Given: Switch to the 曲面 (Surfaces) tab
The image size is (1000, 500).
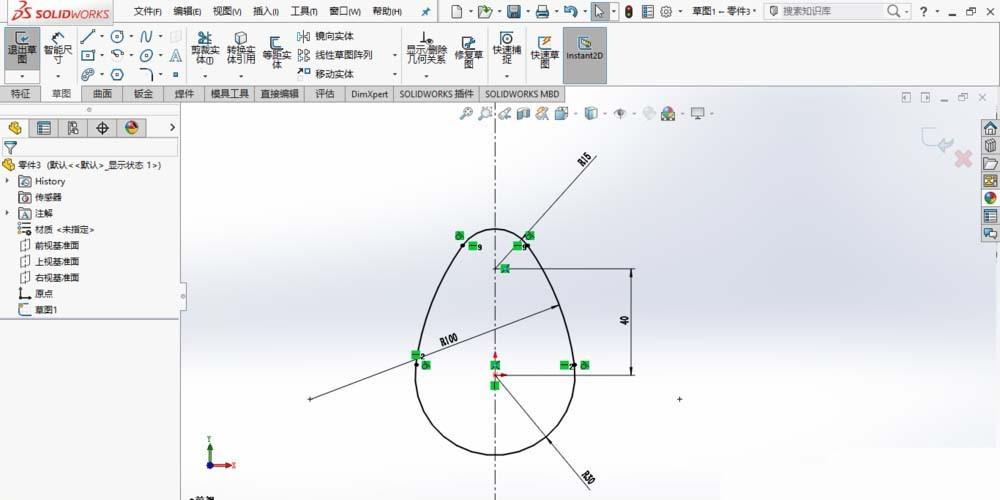Looking at the screenshot, I should click(102, 94).
